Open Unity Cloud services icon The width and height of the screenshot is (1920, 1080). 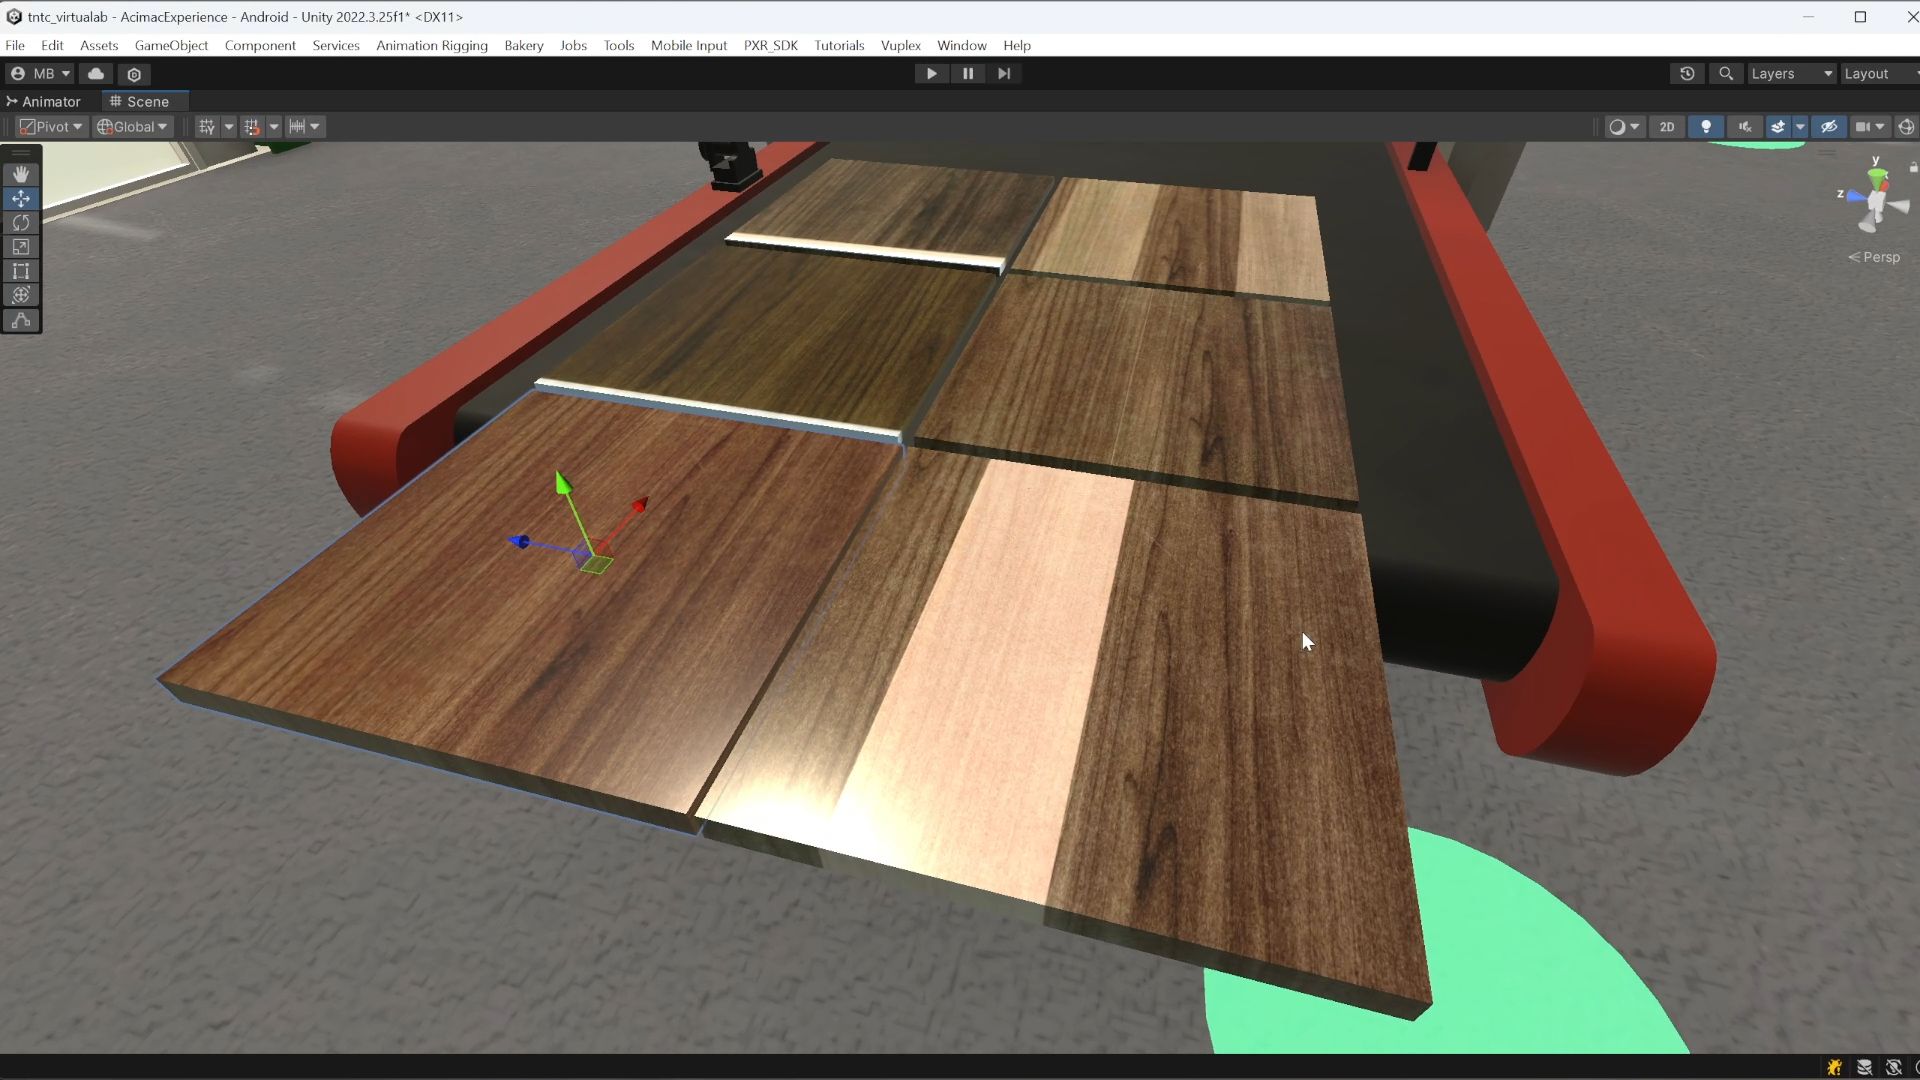96,74
